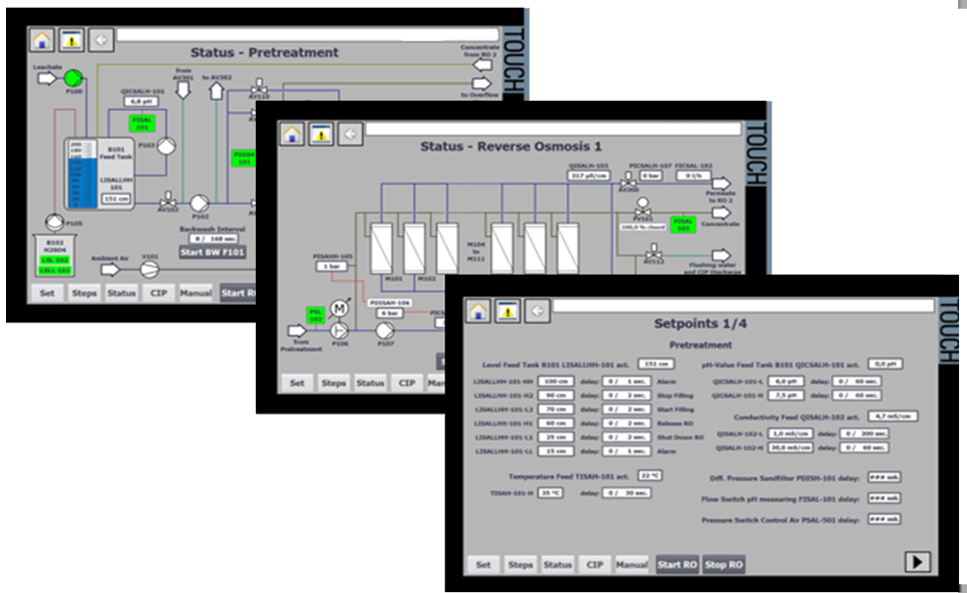Click the back arrow on the Reverse Osmosis screen

(349, 134)
